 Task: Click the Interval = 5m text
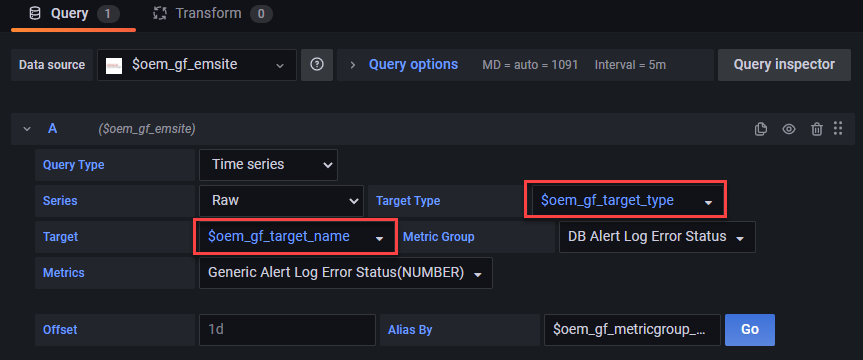[630, 65]
